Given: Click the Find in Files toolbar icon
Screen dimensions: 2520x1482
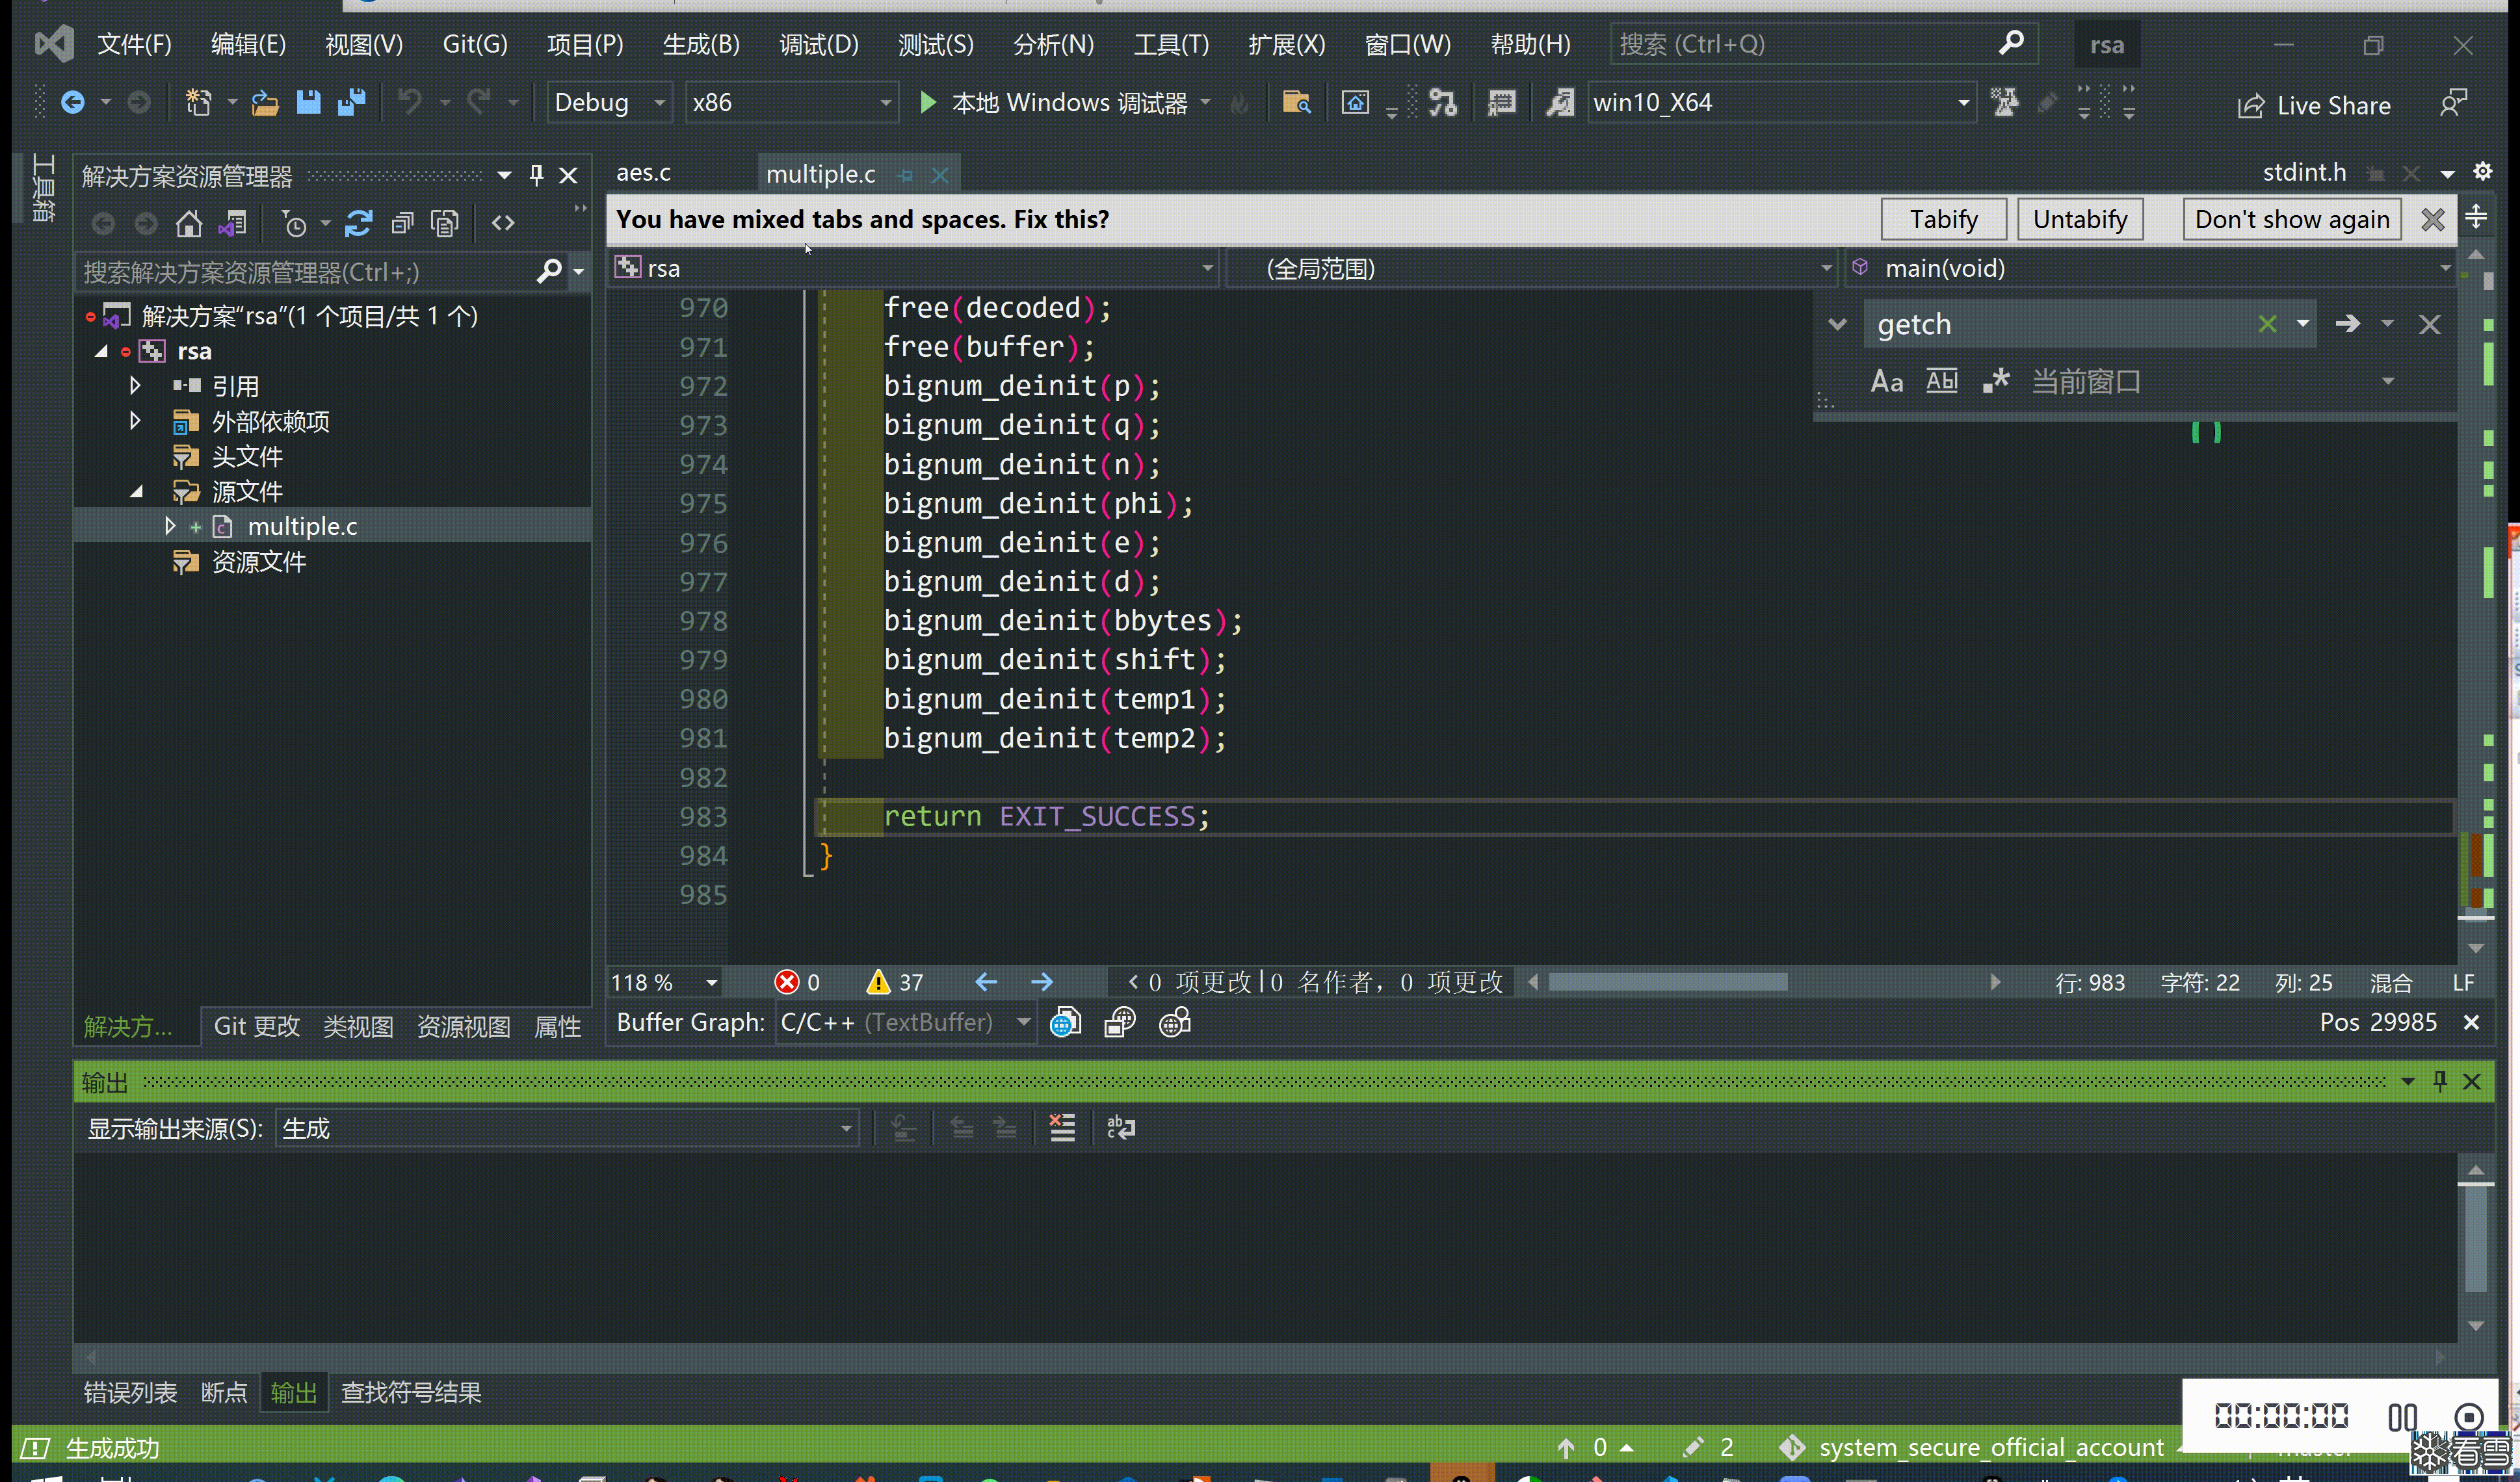Looking at the screenshot, I should point(1296,102).
